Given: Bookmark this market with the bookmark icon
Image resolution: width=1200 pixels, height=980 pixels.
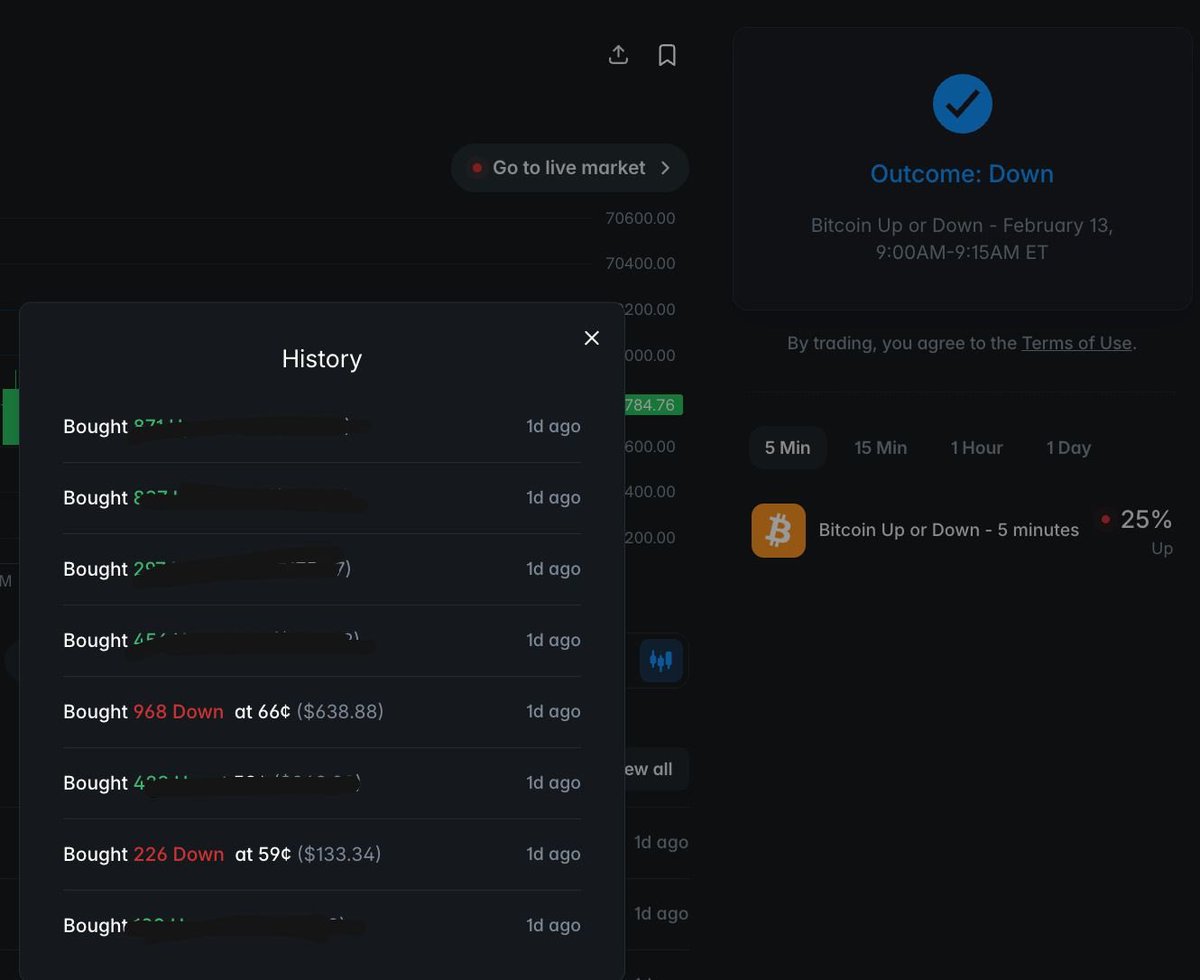Looking at the screenshot, I should tap(667, 55).
